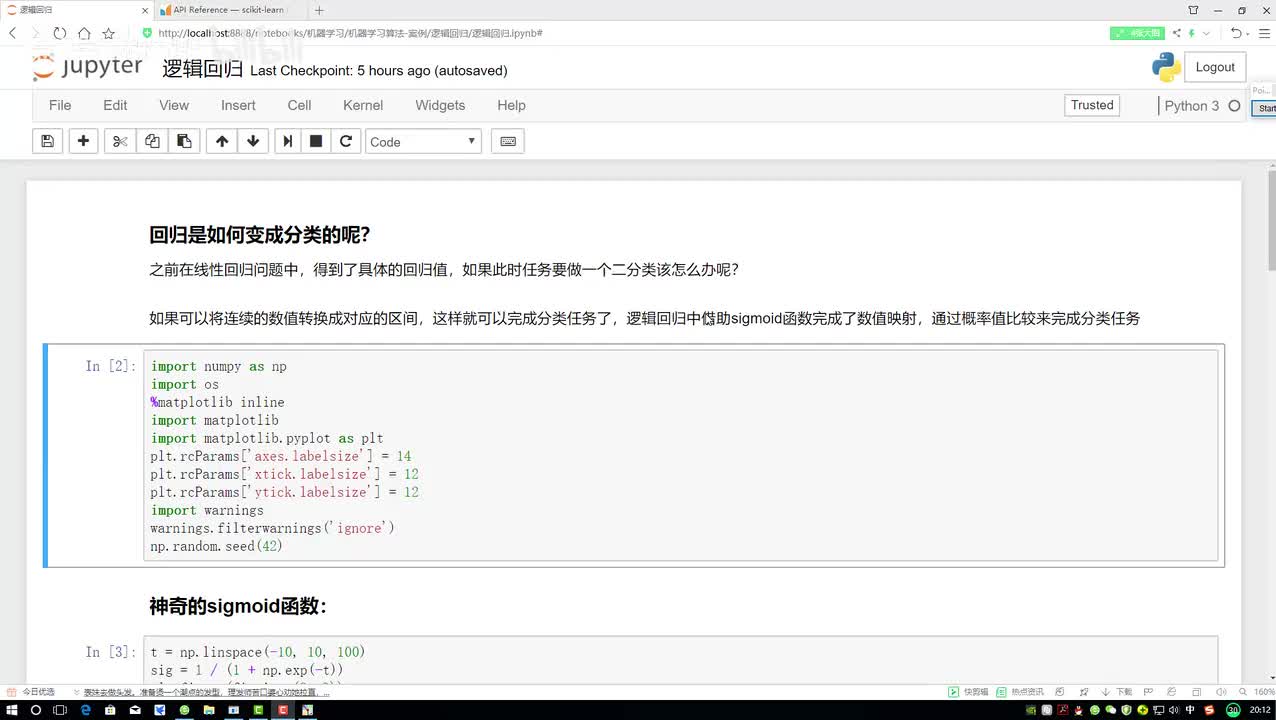Click 快剪辑 in browser status bar
Image resolution: width=1276 pixels, height=720 pixels.
click(x=969, y=692)
